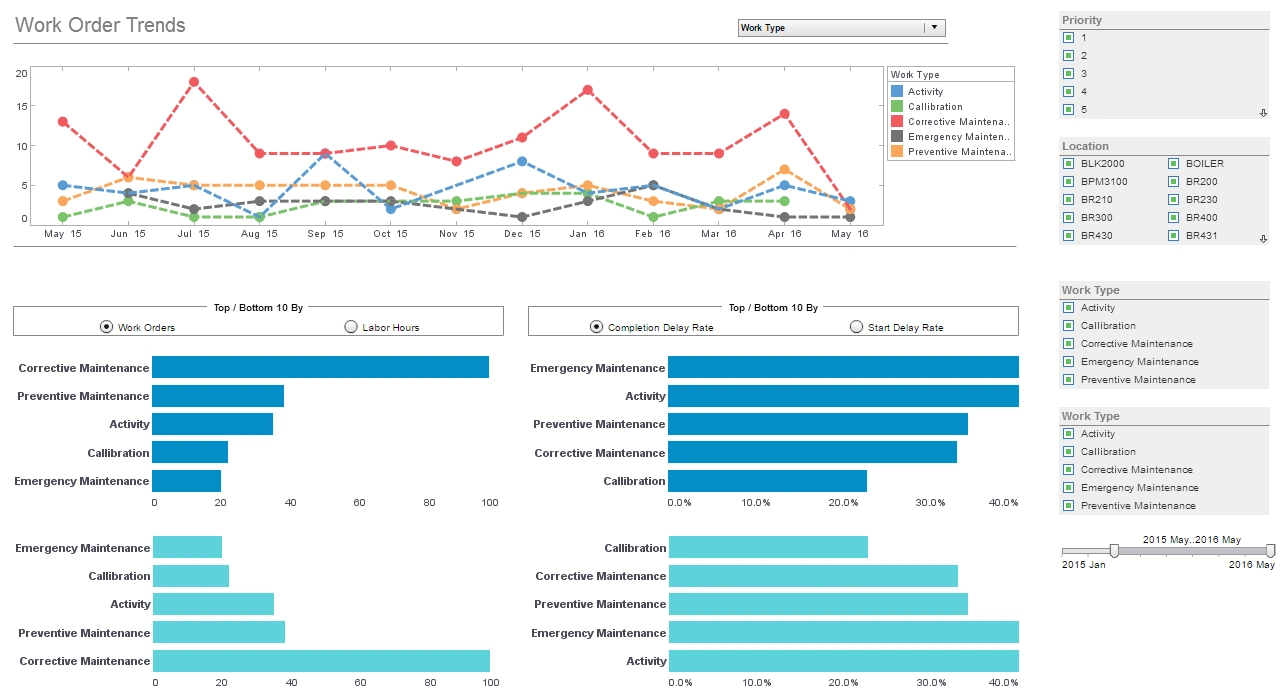Uncheck Priority 1 in the Priority filter
1280x700 pixels.
click(x=1069, y=37)
